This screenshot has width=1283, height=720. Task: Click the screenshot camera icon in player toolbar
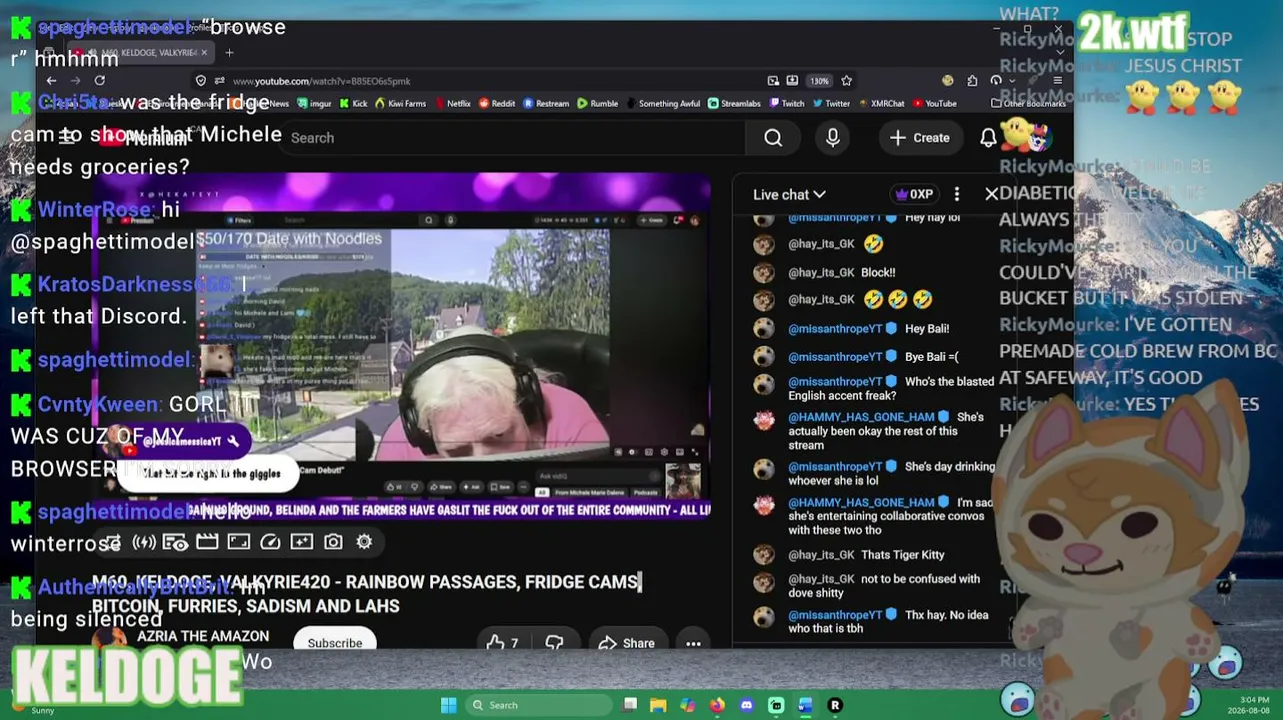click(x=333, y=542)
